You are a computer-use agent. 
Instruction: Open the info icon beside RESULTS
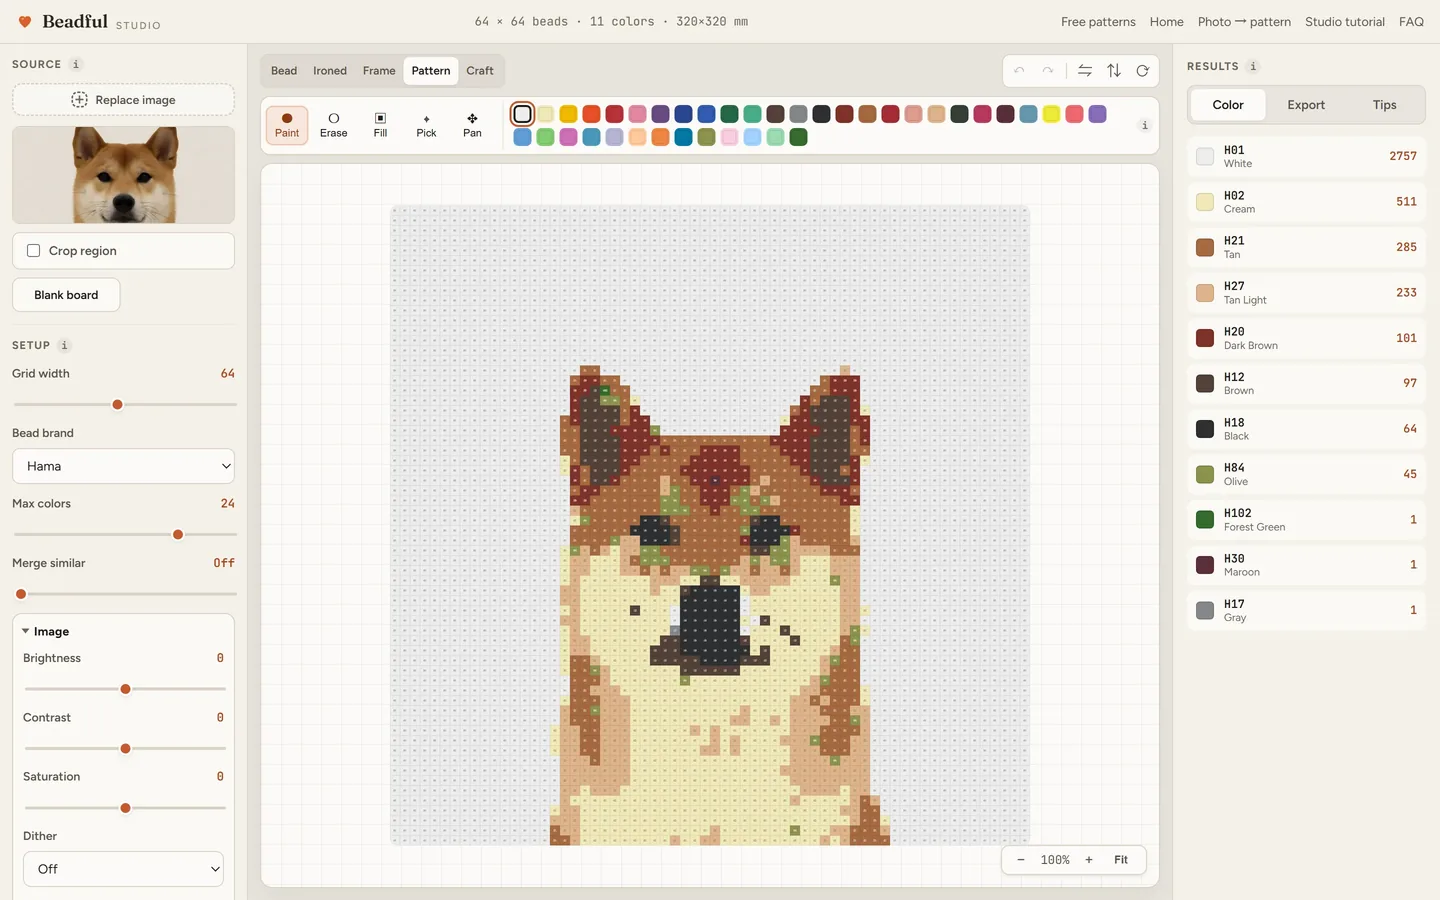1253,66
